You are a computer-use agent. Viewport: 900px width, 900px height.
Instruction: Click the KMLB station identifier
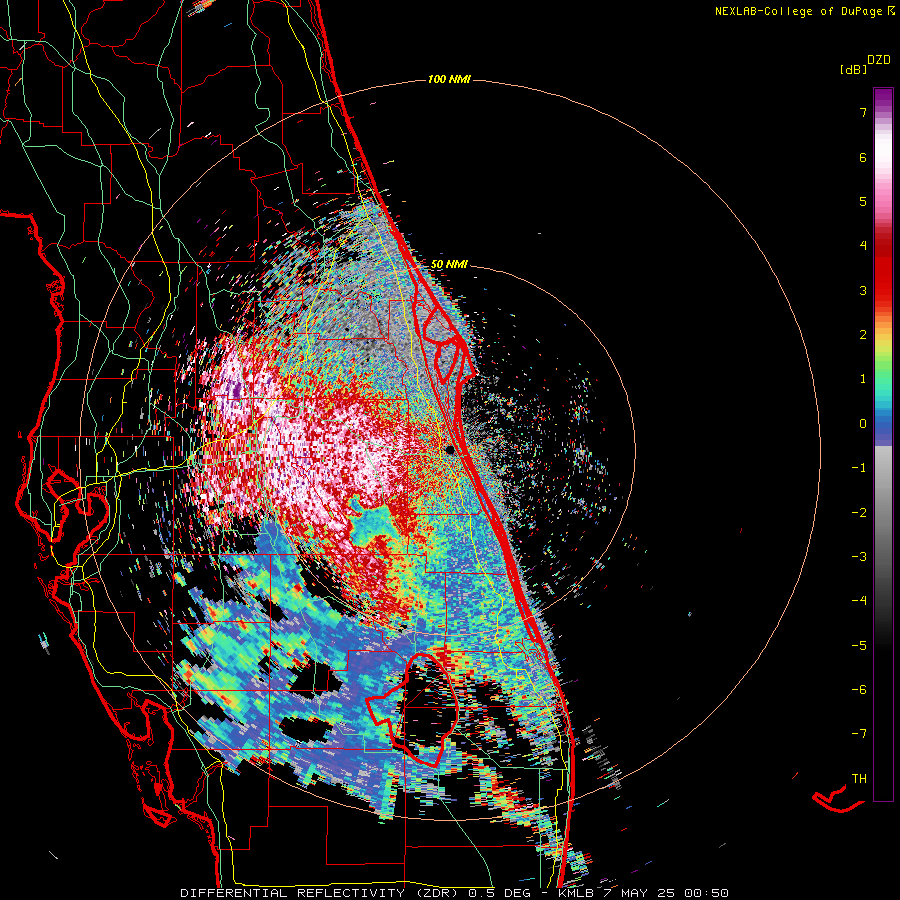pyautogui.click(x=578, y=893)
